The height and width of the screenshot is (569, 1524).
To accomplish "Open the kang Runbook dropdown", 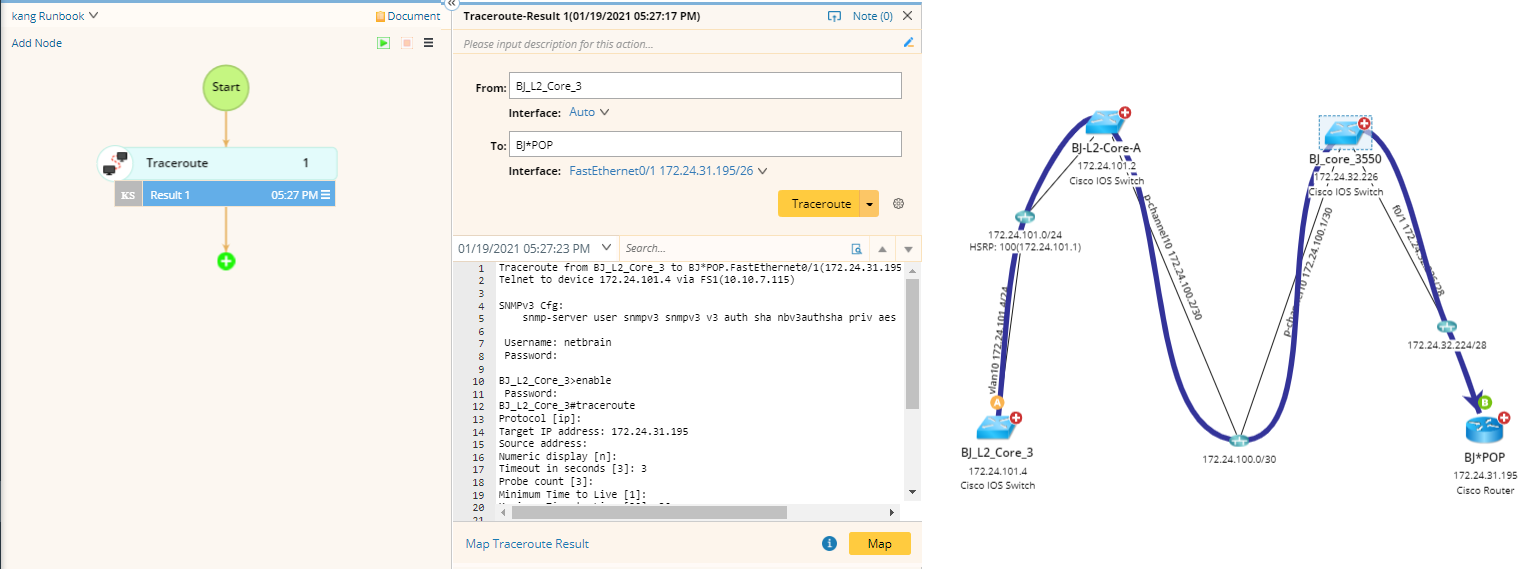I will coord(55,16).
